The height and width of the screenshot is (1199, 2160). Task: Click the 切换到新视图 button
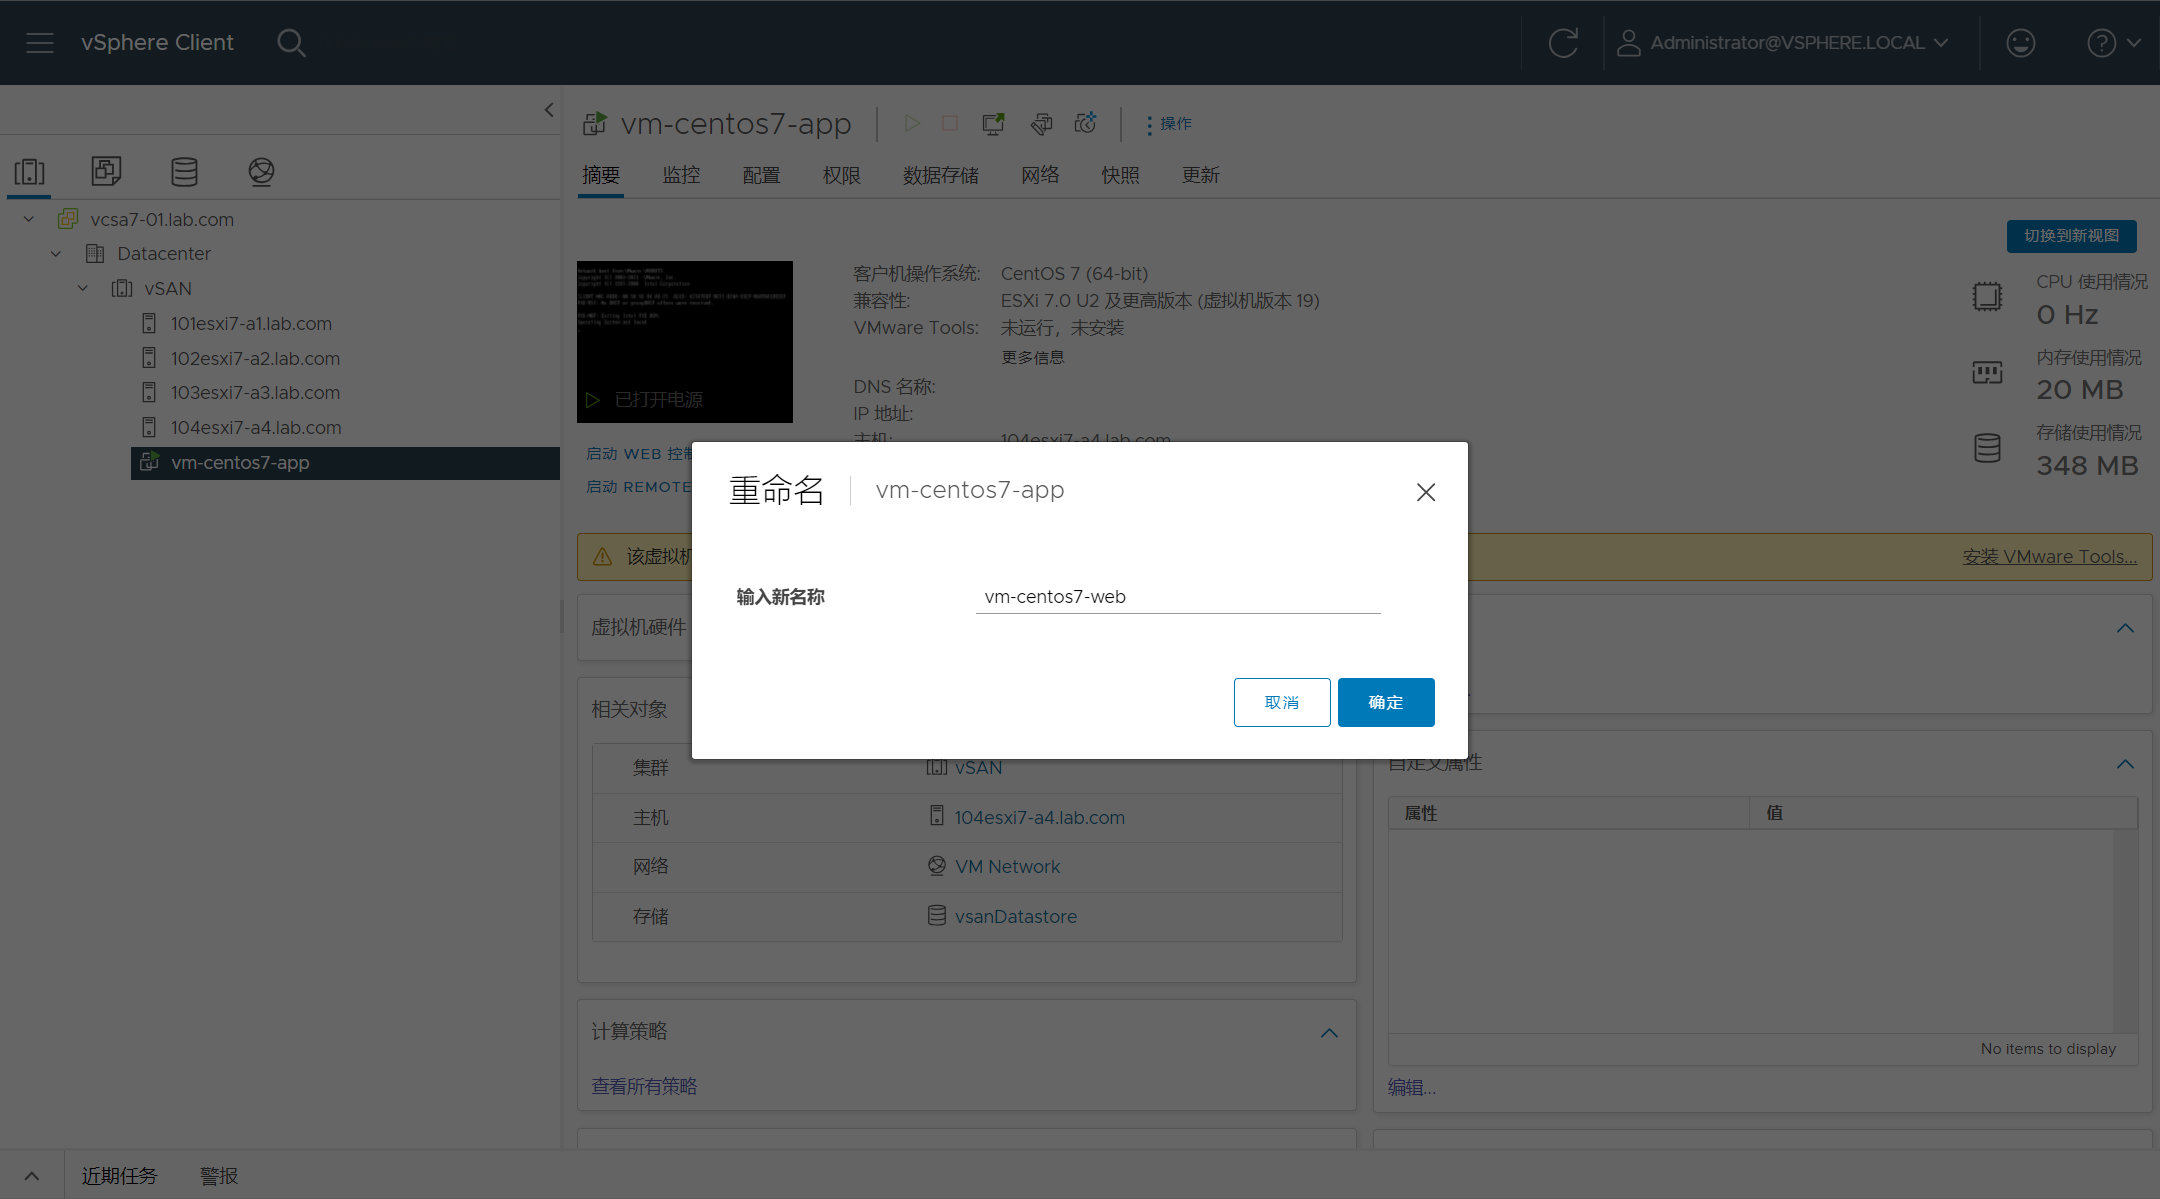(x=2071, y=236)
